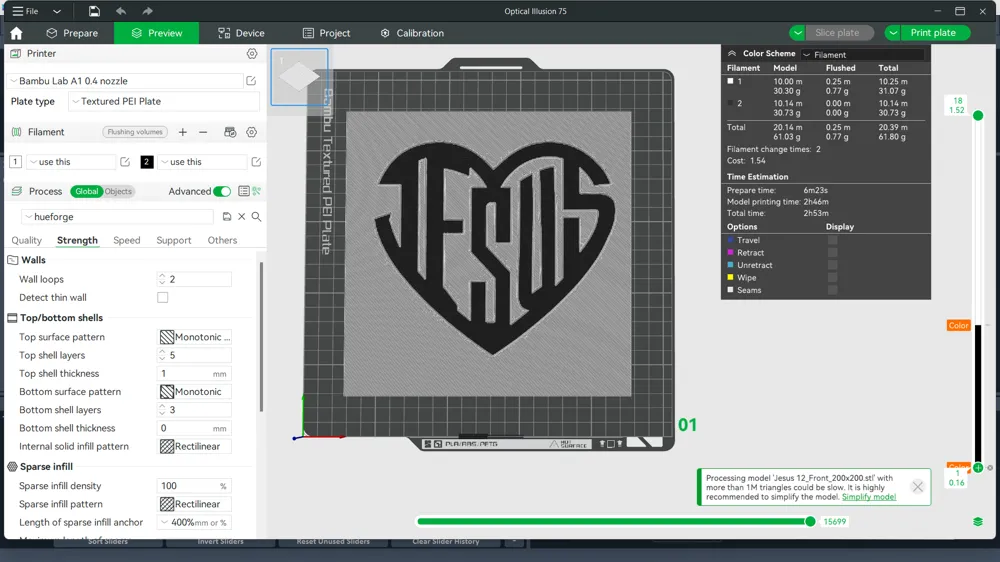Open the Slice plate dropdown arrow

coord(798,33)
